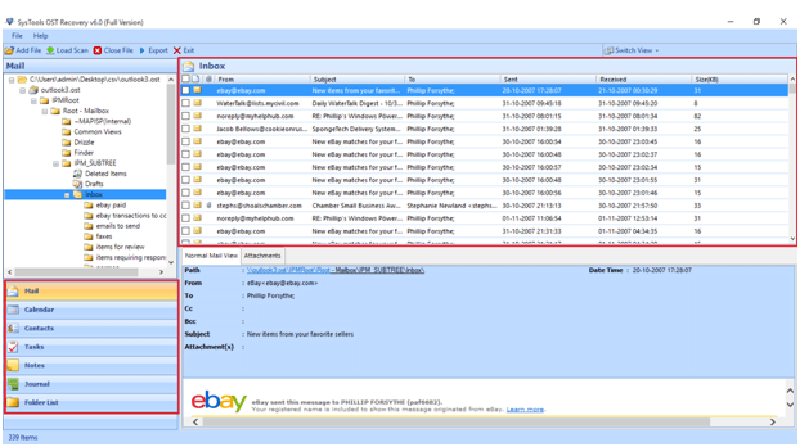Collapse the Root - Mailbox tree node
This screenshot has height=448, width=798.
pyautogui.click(x=45, y=110)
